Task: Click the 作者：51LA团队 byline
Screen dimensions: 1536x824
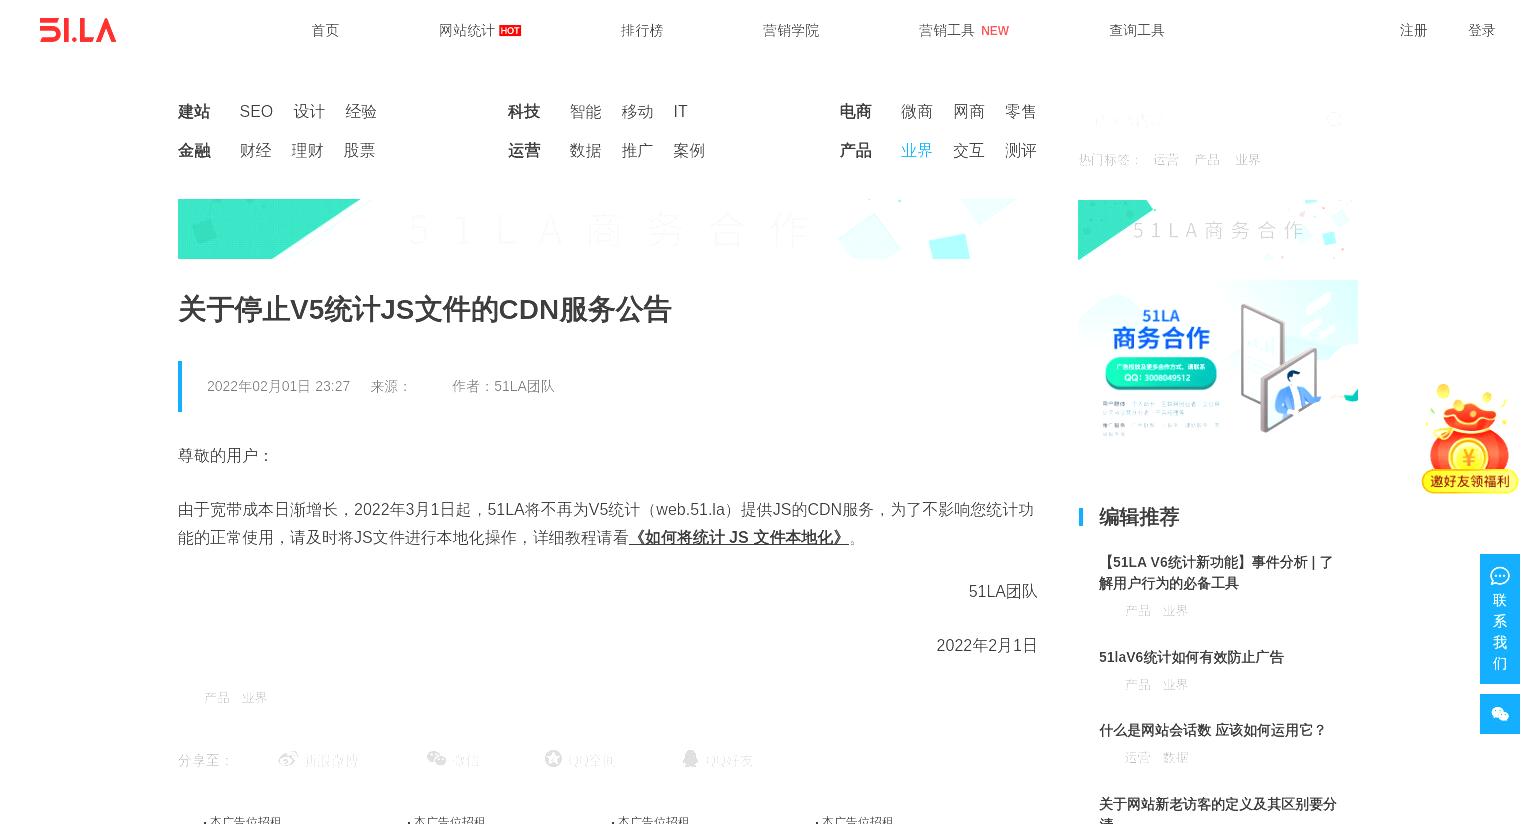Action: click(503, 386)
